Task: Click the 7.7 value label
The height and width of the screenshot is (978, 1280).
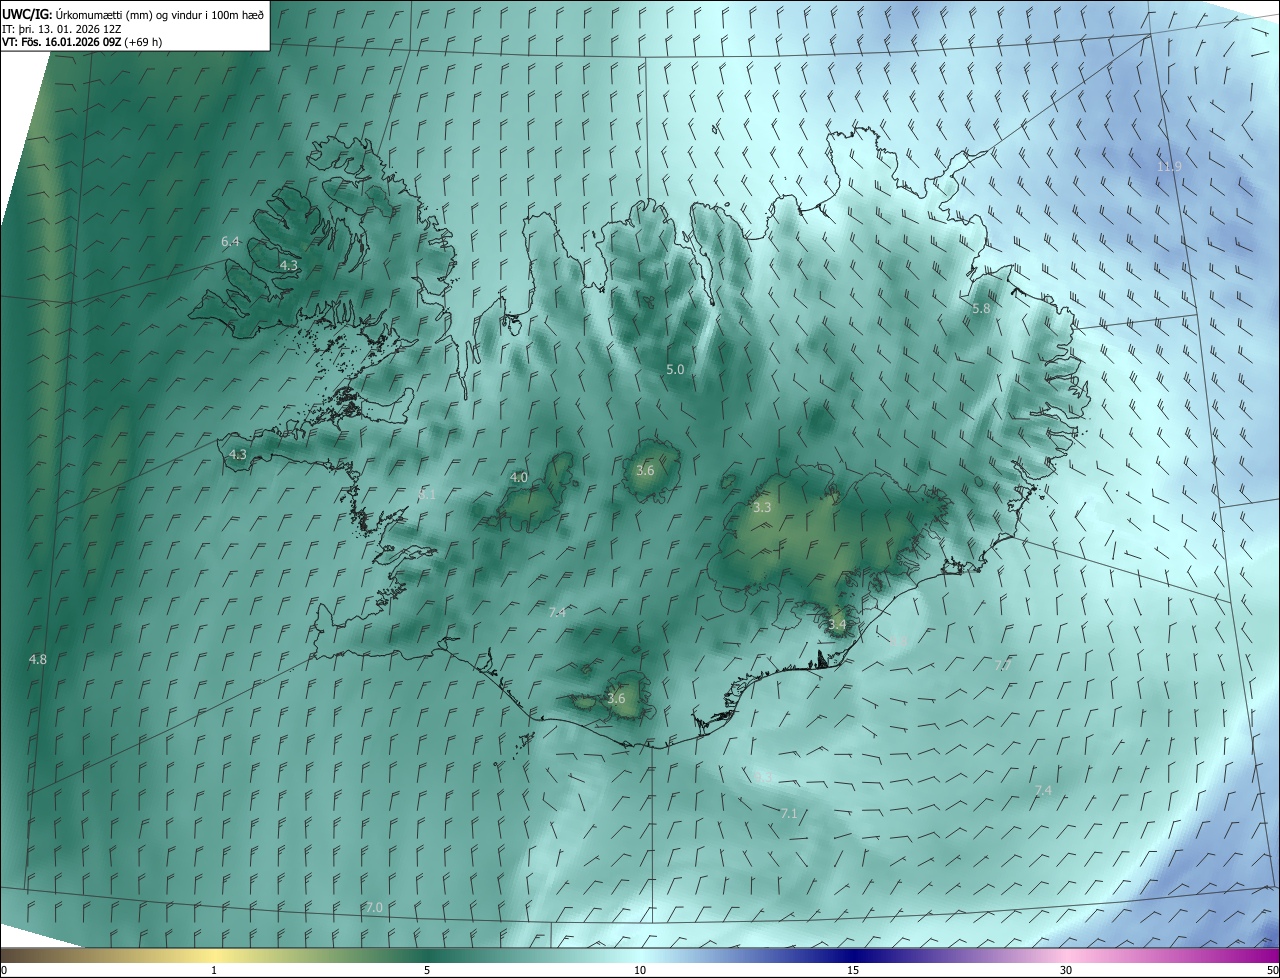Action: click(x=1004, y=665)
